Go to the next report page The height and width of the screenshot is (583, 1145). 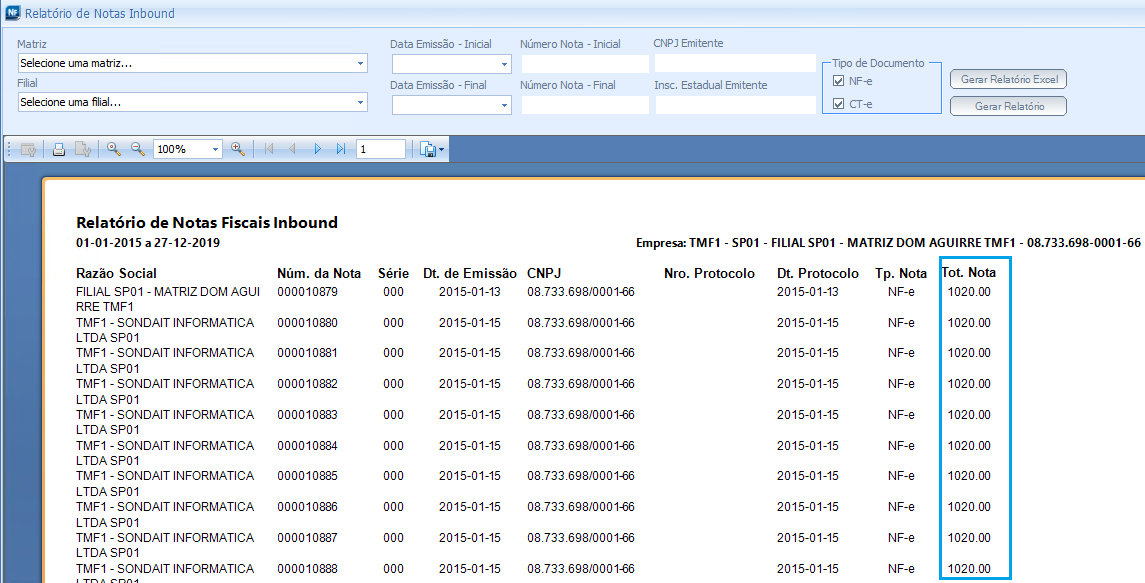point(318,149)
